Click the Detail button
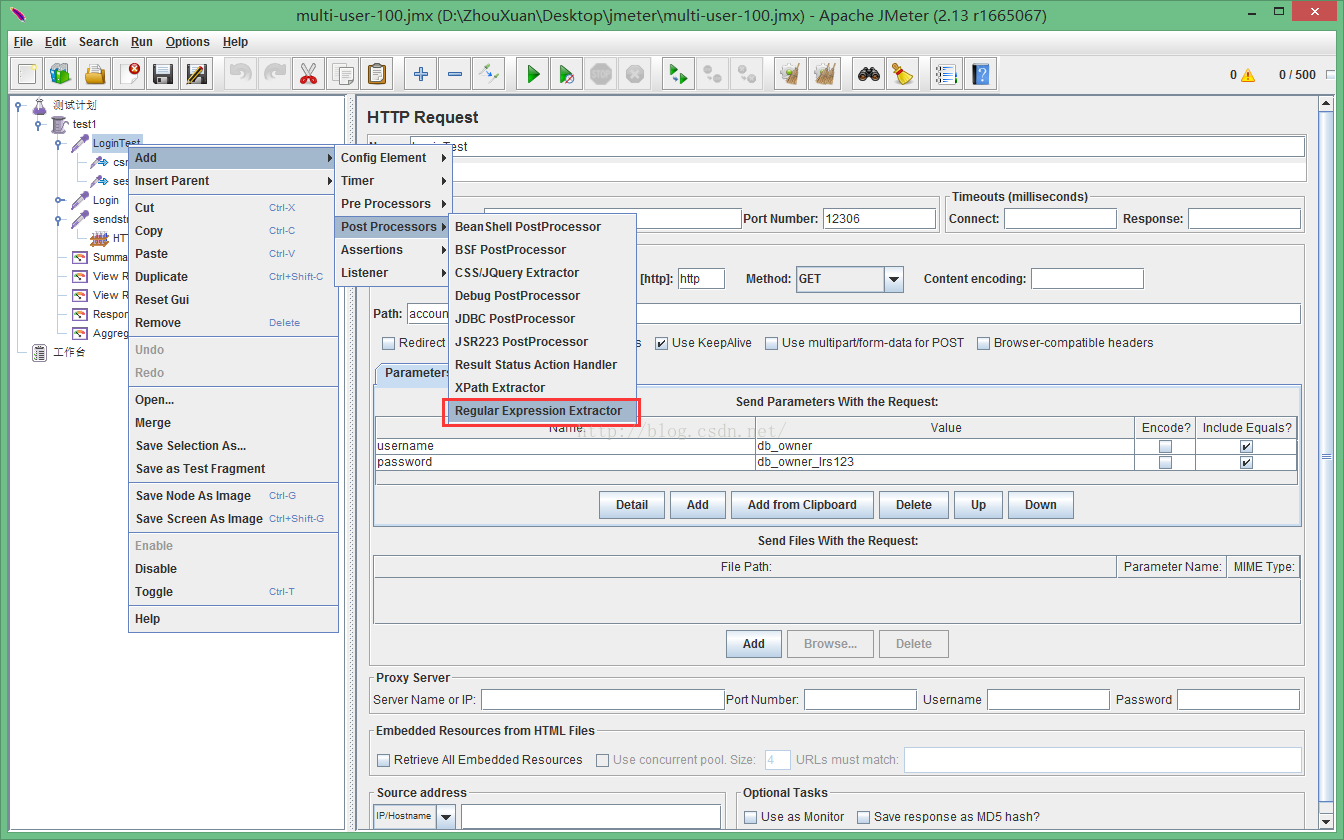 point(632,505)
